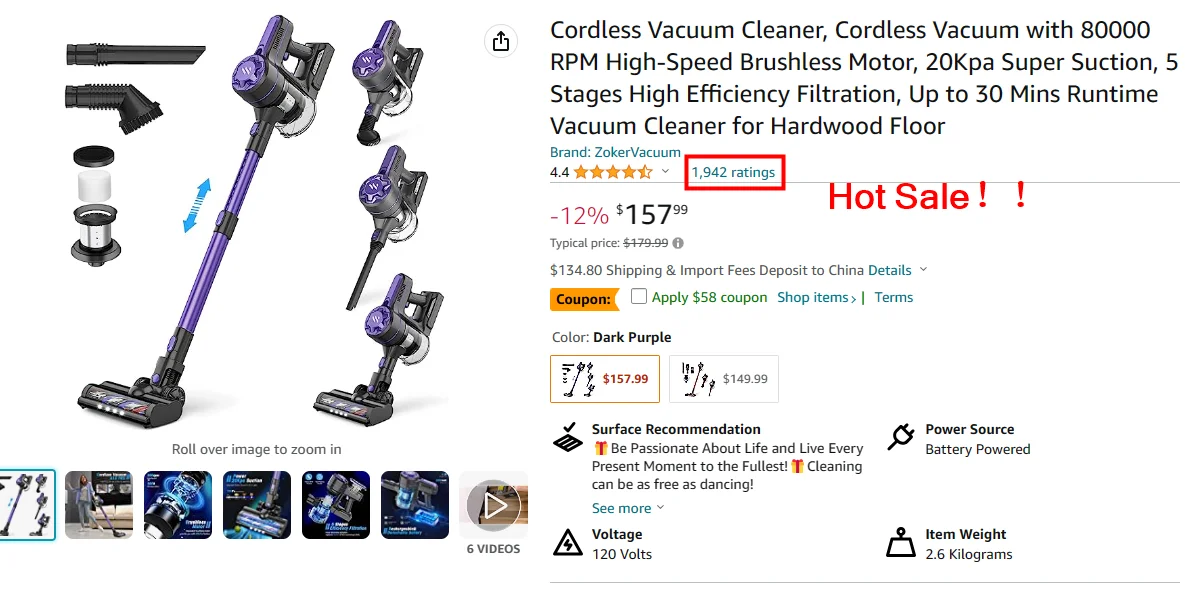Play the product videos thumbnail
The image size is (1192, 598).
[494, 506]
